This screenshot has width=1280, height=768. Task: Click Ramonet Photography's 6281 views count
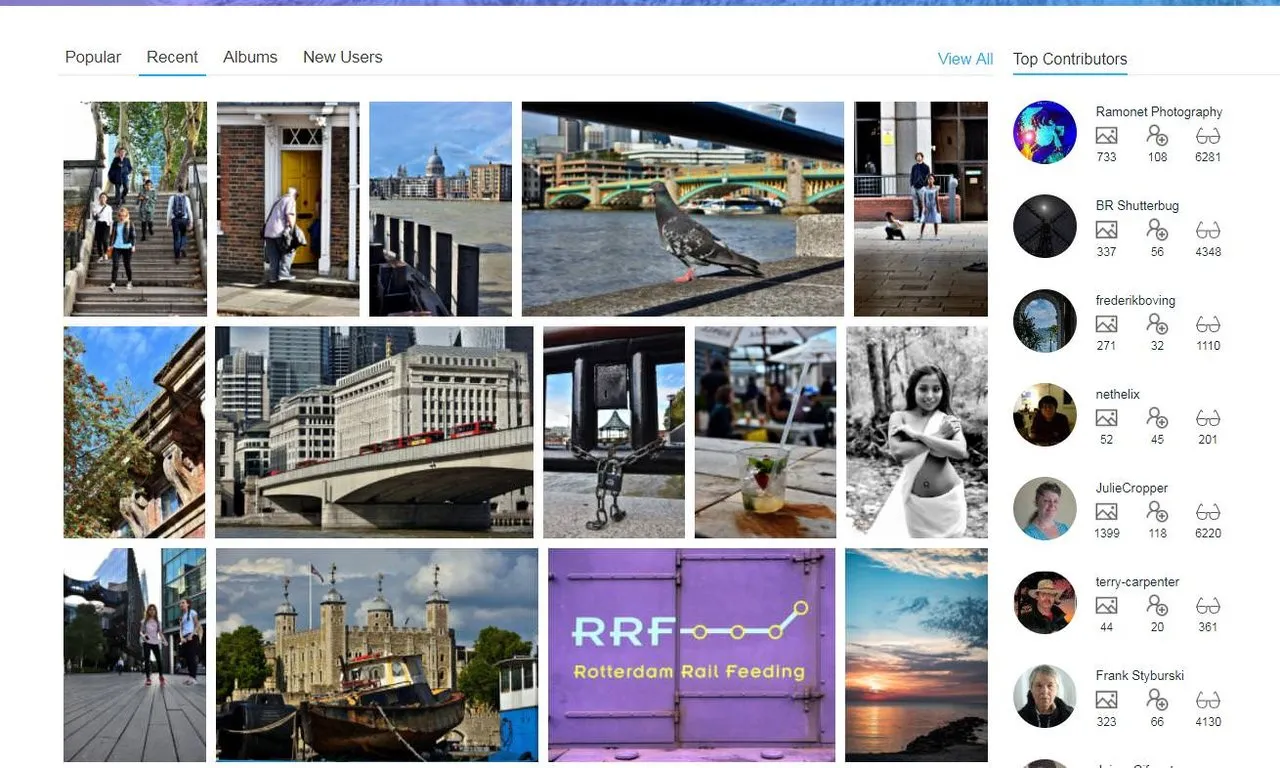click(x=1208, y=157)
